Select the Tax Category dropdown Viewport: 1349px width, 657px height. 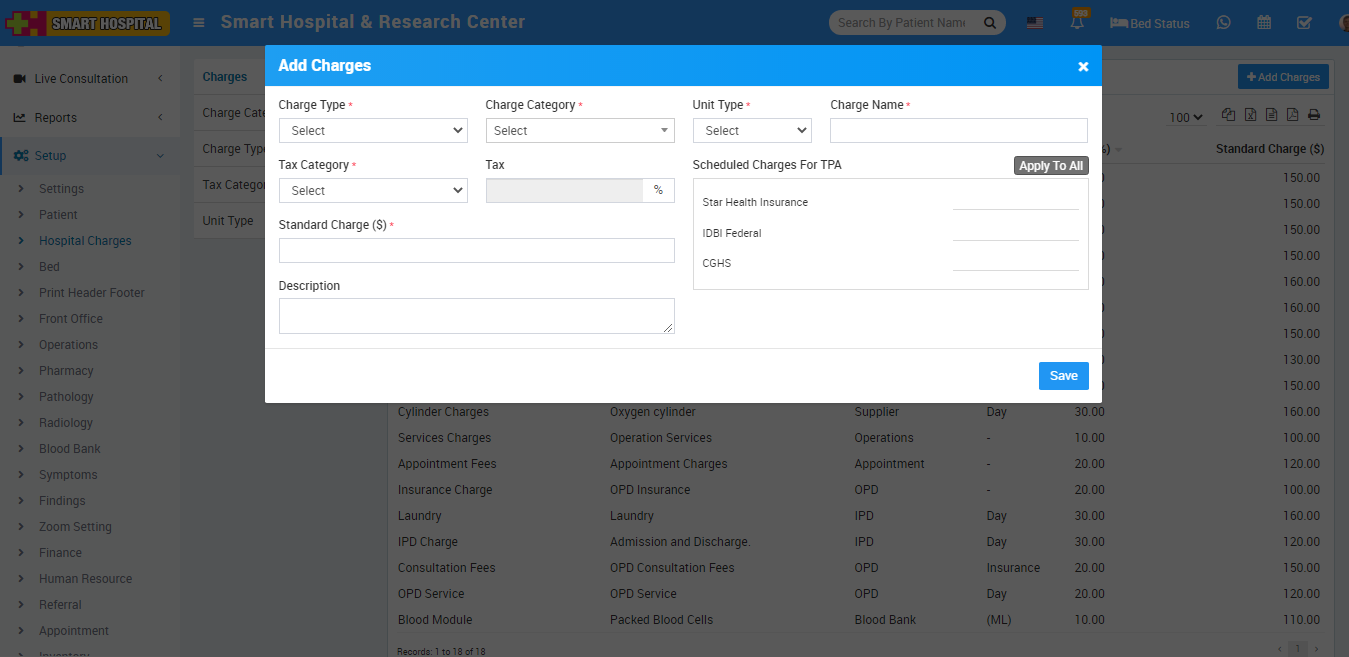(373, 191)
